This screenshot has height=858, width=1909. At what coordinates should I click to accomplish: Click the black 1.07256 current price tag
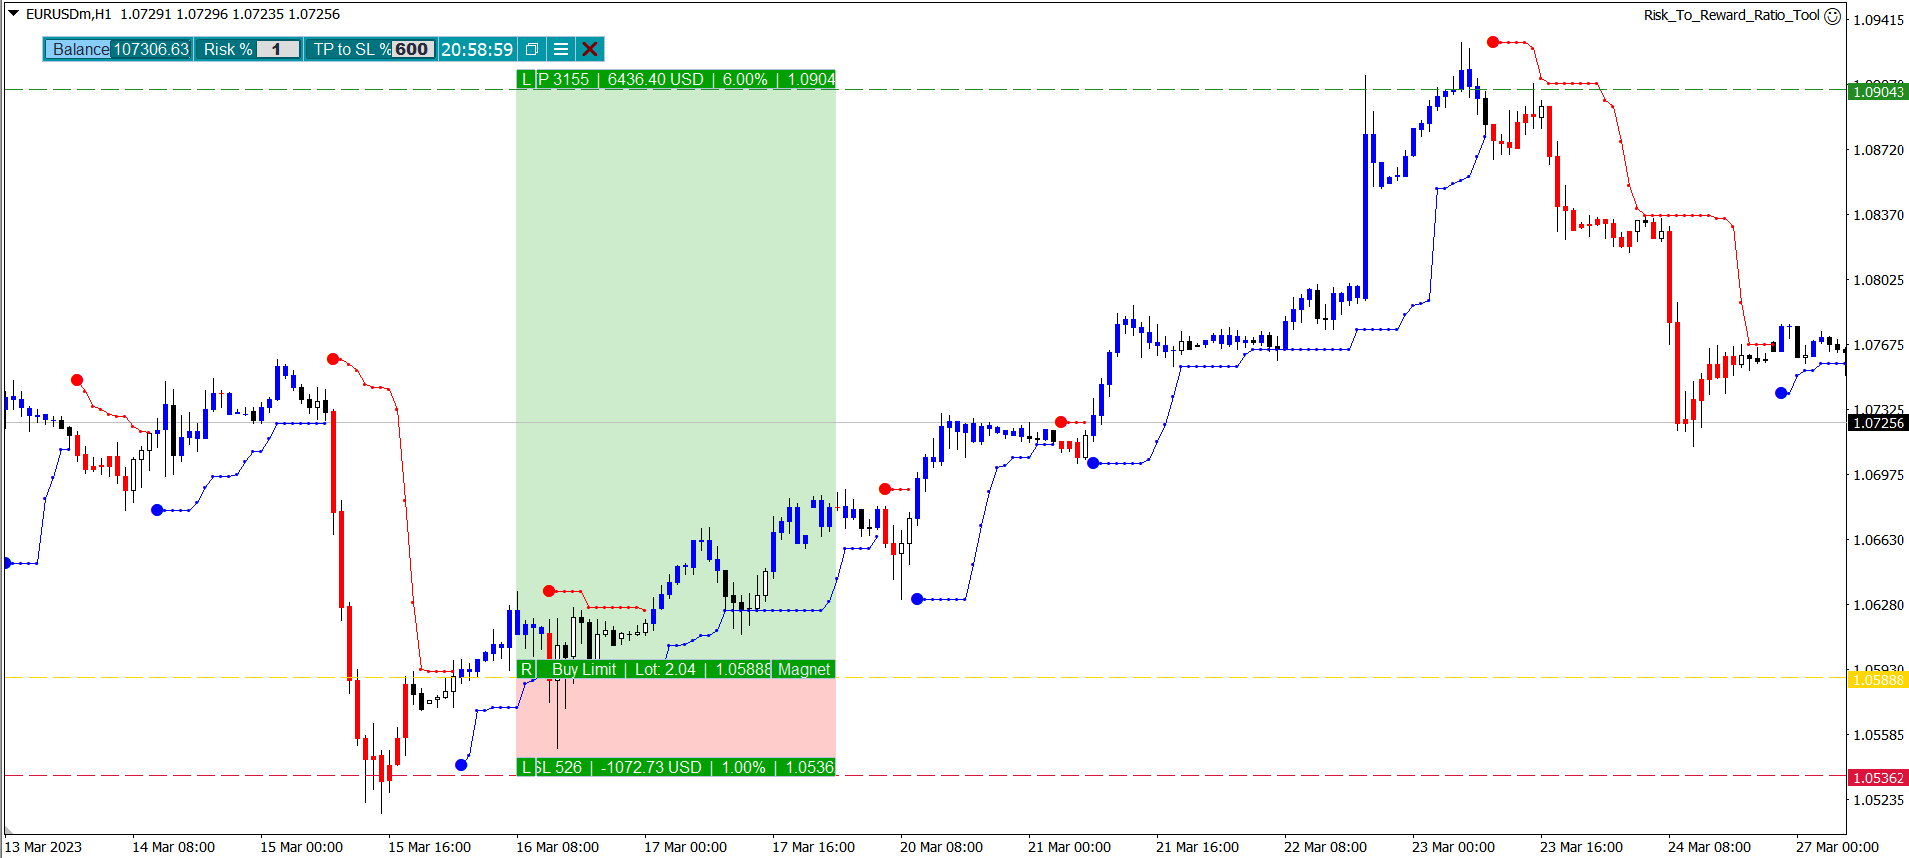1878,423
